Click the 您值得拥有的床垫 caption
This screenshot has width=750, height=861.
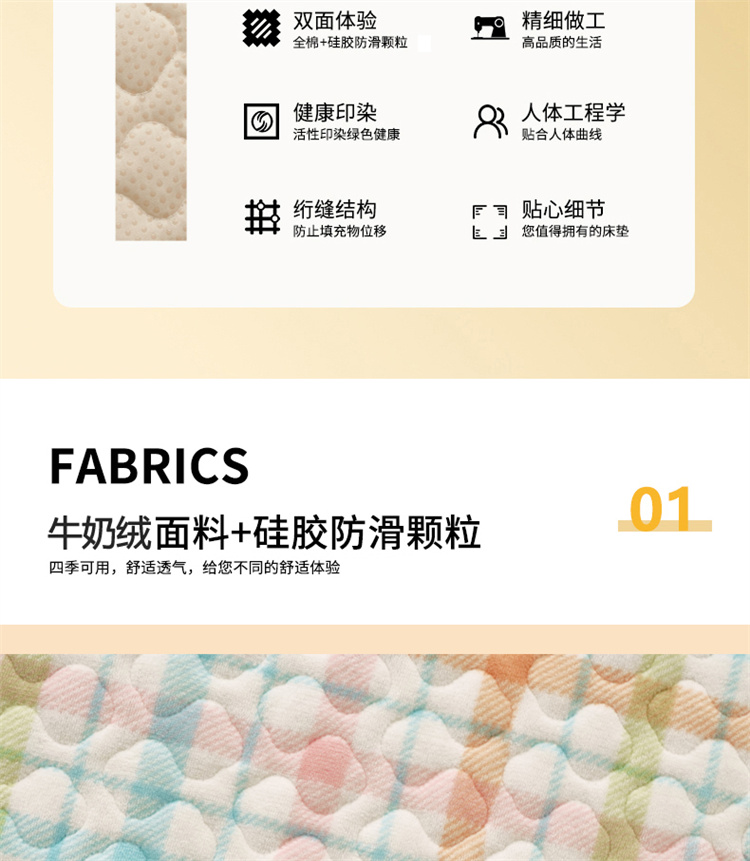coord(575,231)
